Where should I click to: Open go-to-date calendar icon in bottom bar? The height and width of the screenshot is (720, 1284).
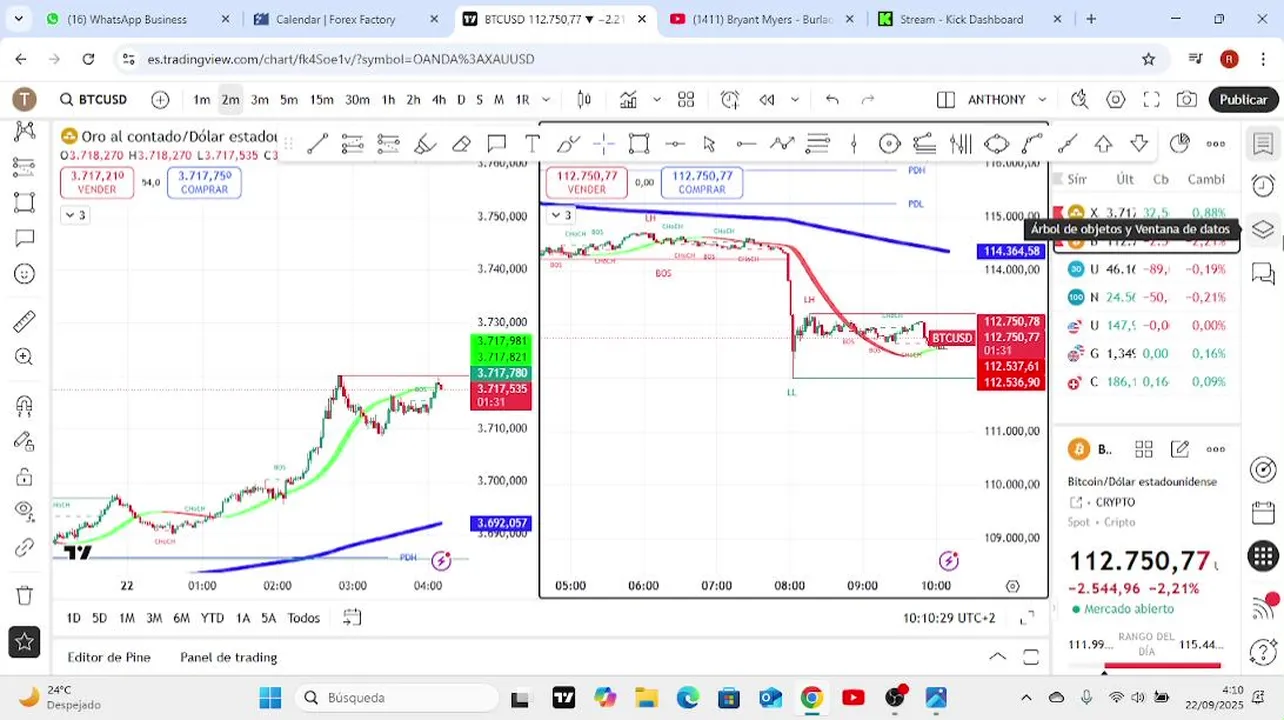click(351, 618)
